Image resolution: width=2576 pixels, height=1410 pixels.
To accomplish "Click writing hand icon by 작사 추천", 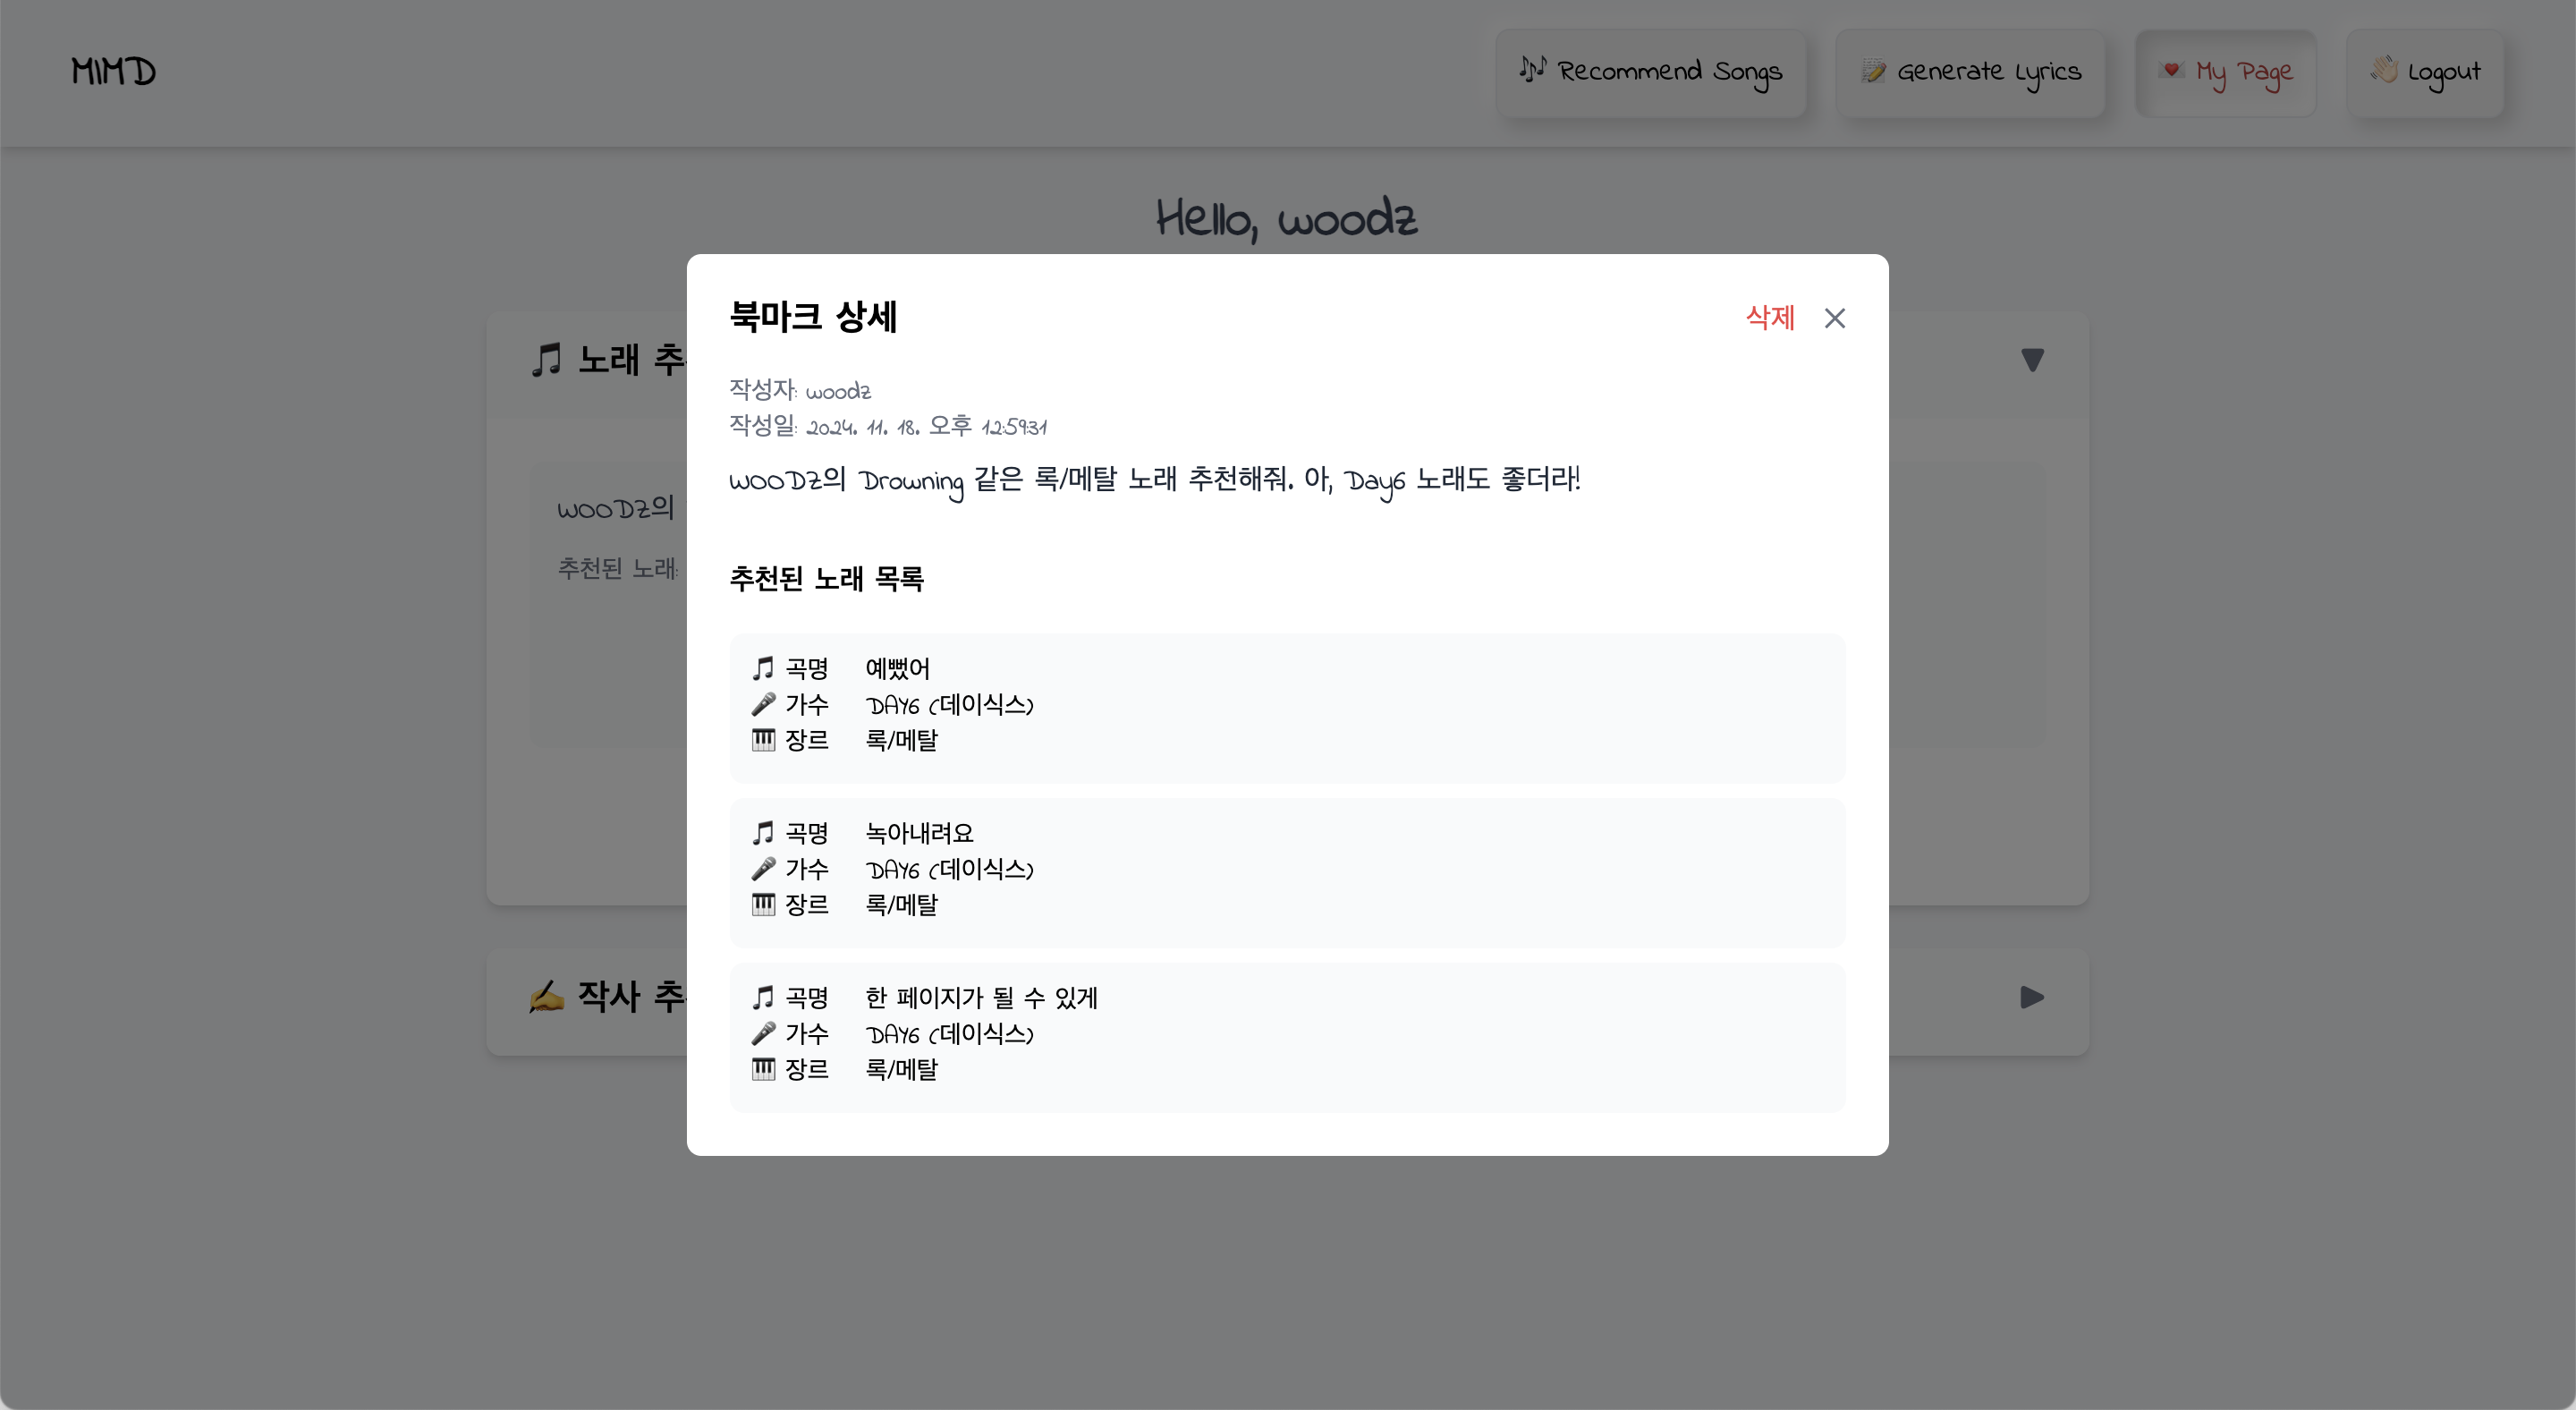I will [546, 997].
